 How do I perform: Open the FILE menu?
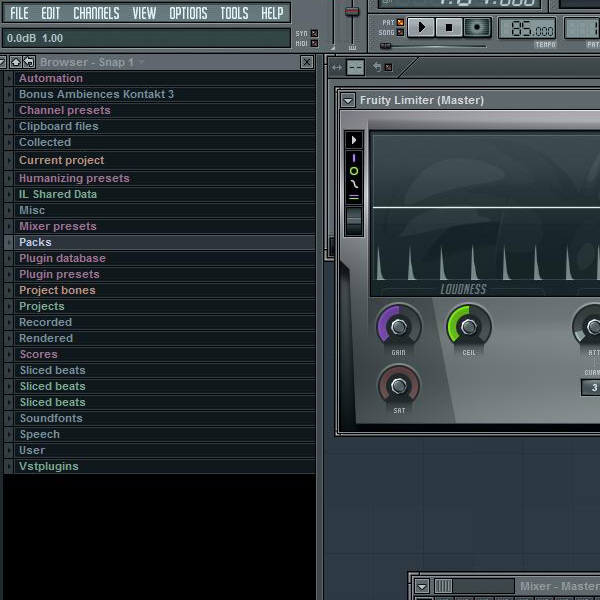[x=19, y=13]
